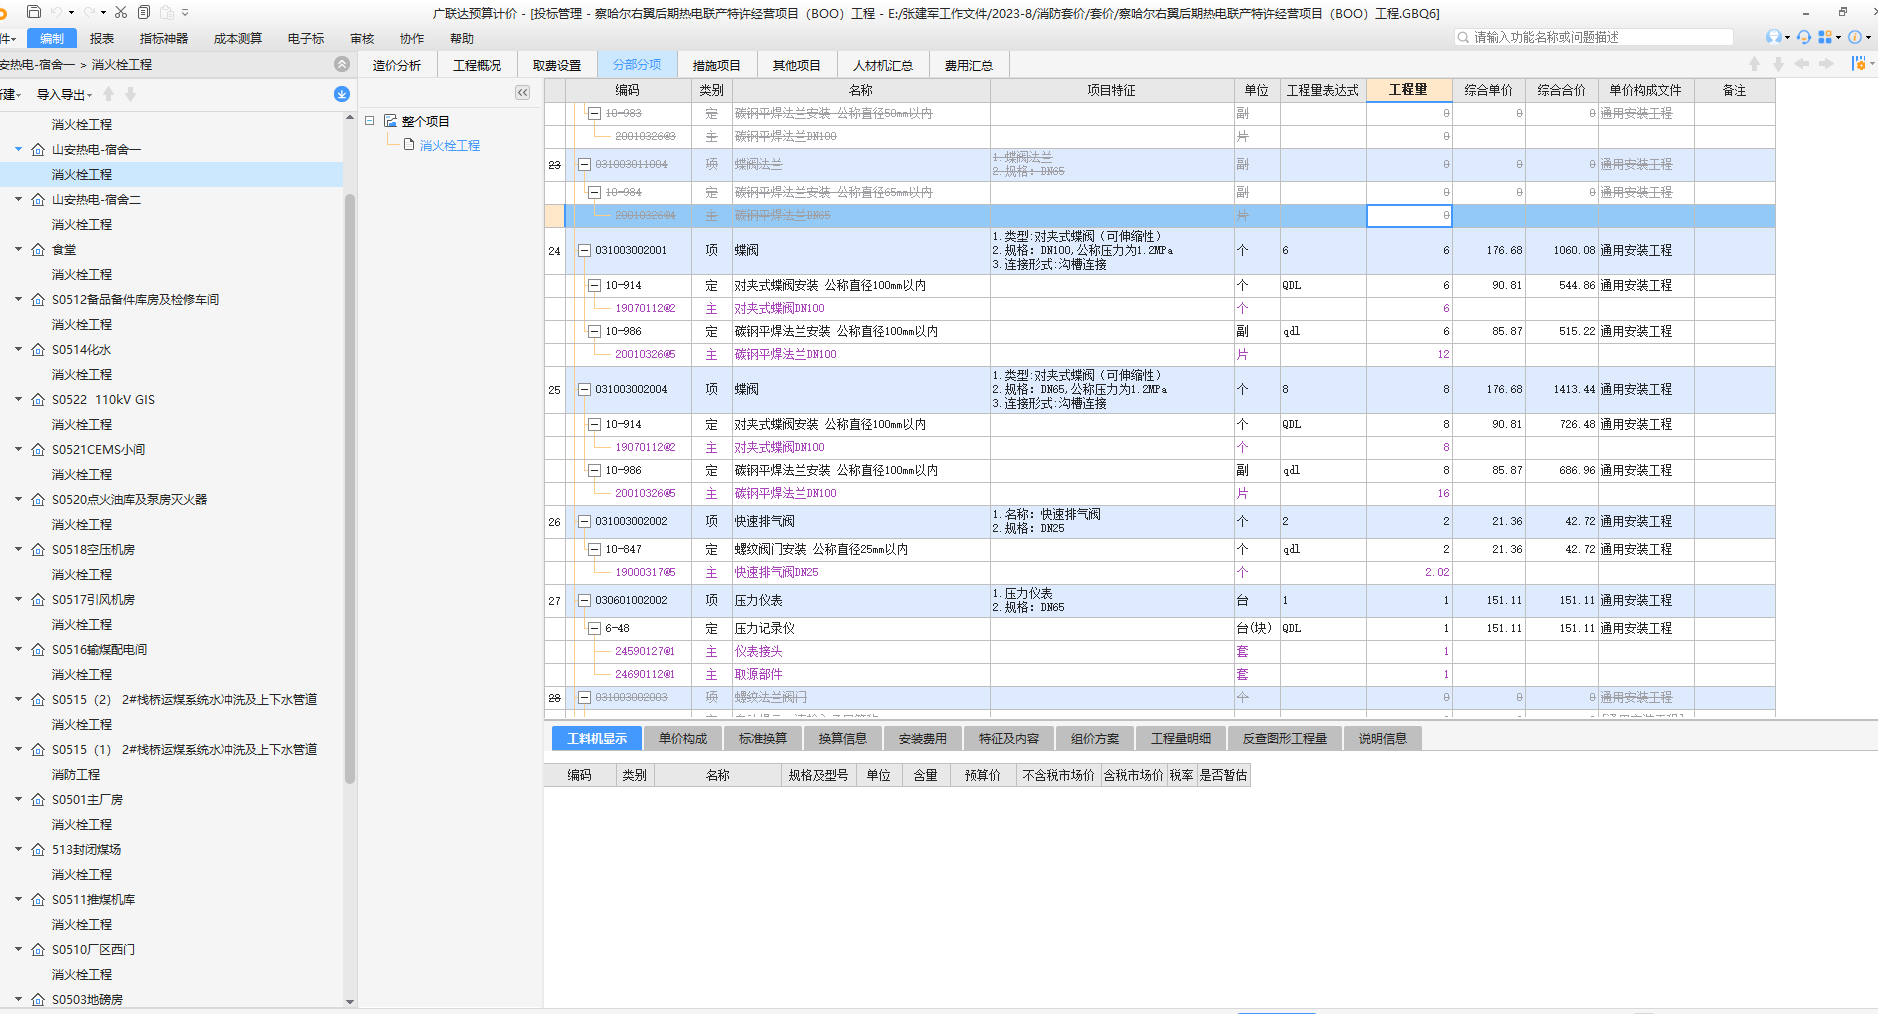Click the 快速排气阀DN25 material name cell
The image size is (1878, 1014).
tap(861, 572)
